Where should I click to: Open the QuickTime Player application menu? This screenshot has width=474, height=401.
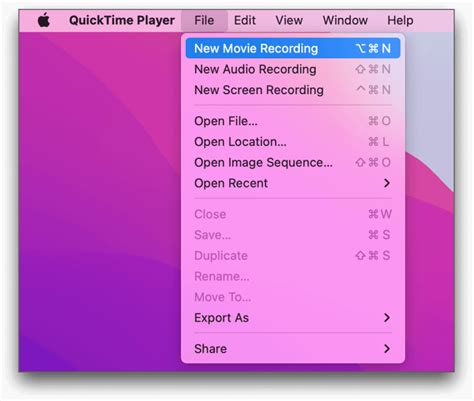[122, 20]
